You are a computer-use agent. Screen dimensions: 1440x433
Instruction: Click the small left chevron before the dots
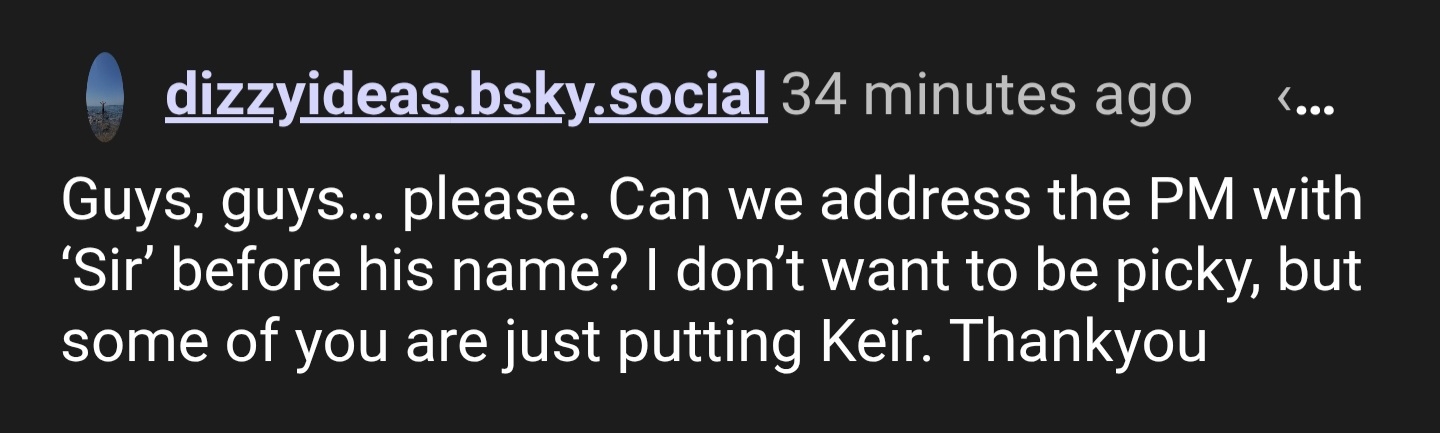pos(1283,99)
